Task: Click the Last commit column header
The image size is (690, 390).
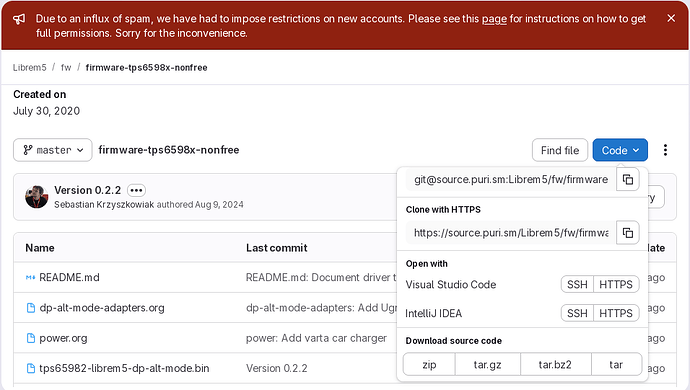Action: [x=276, y=248]
